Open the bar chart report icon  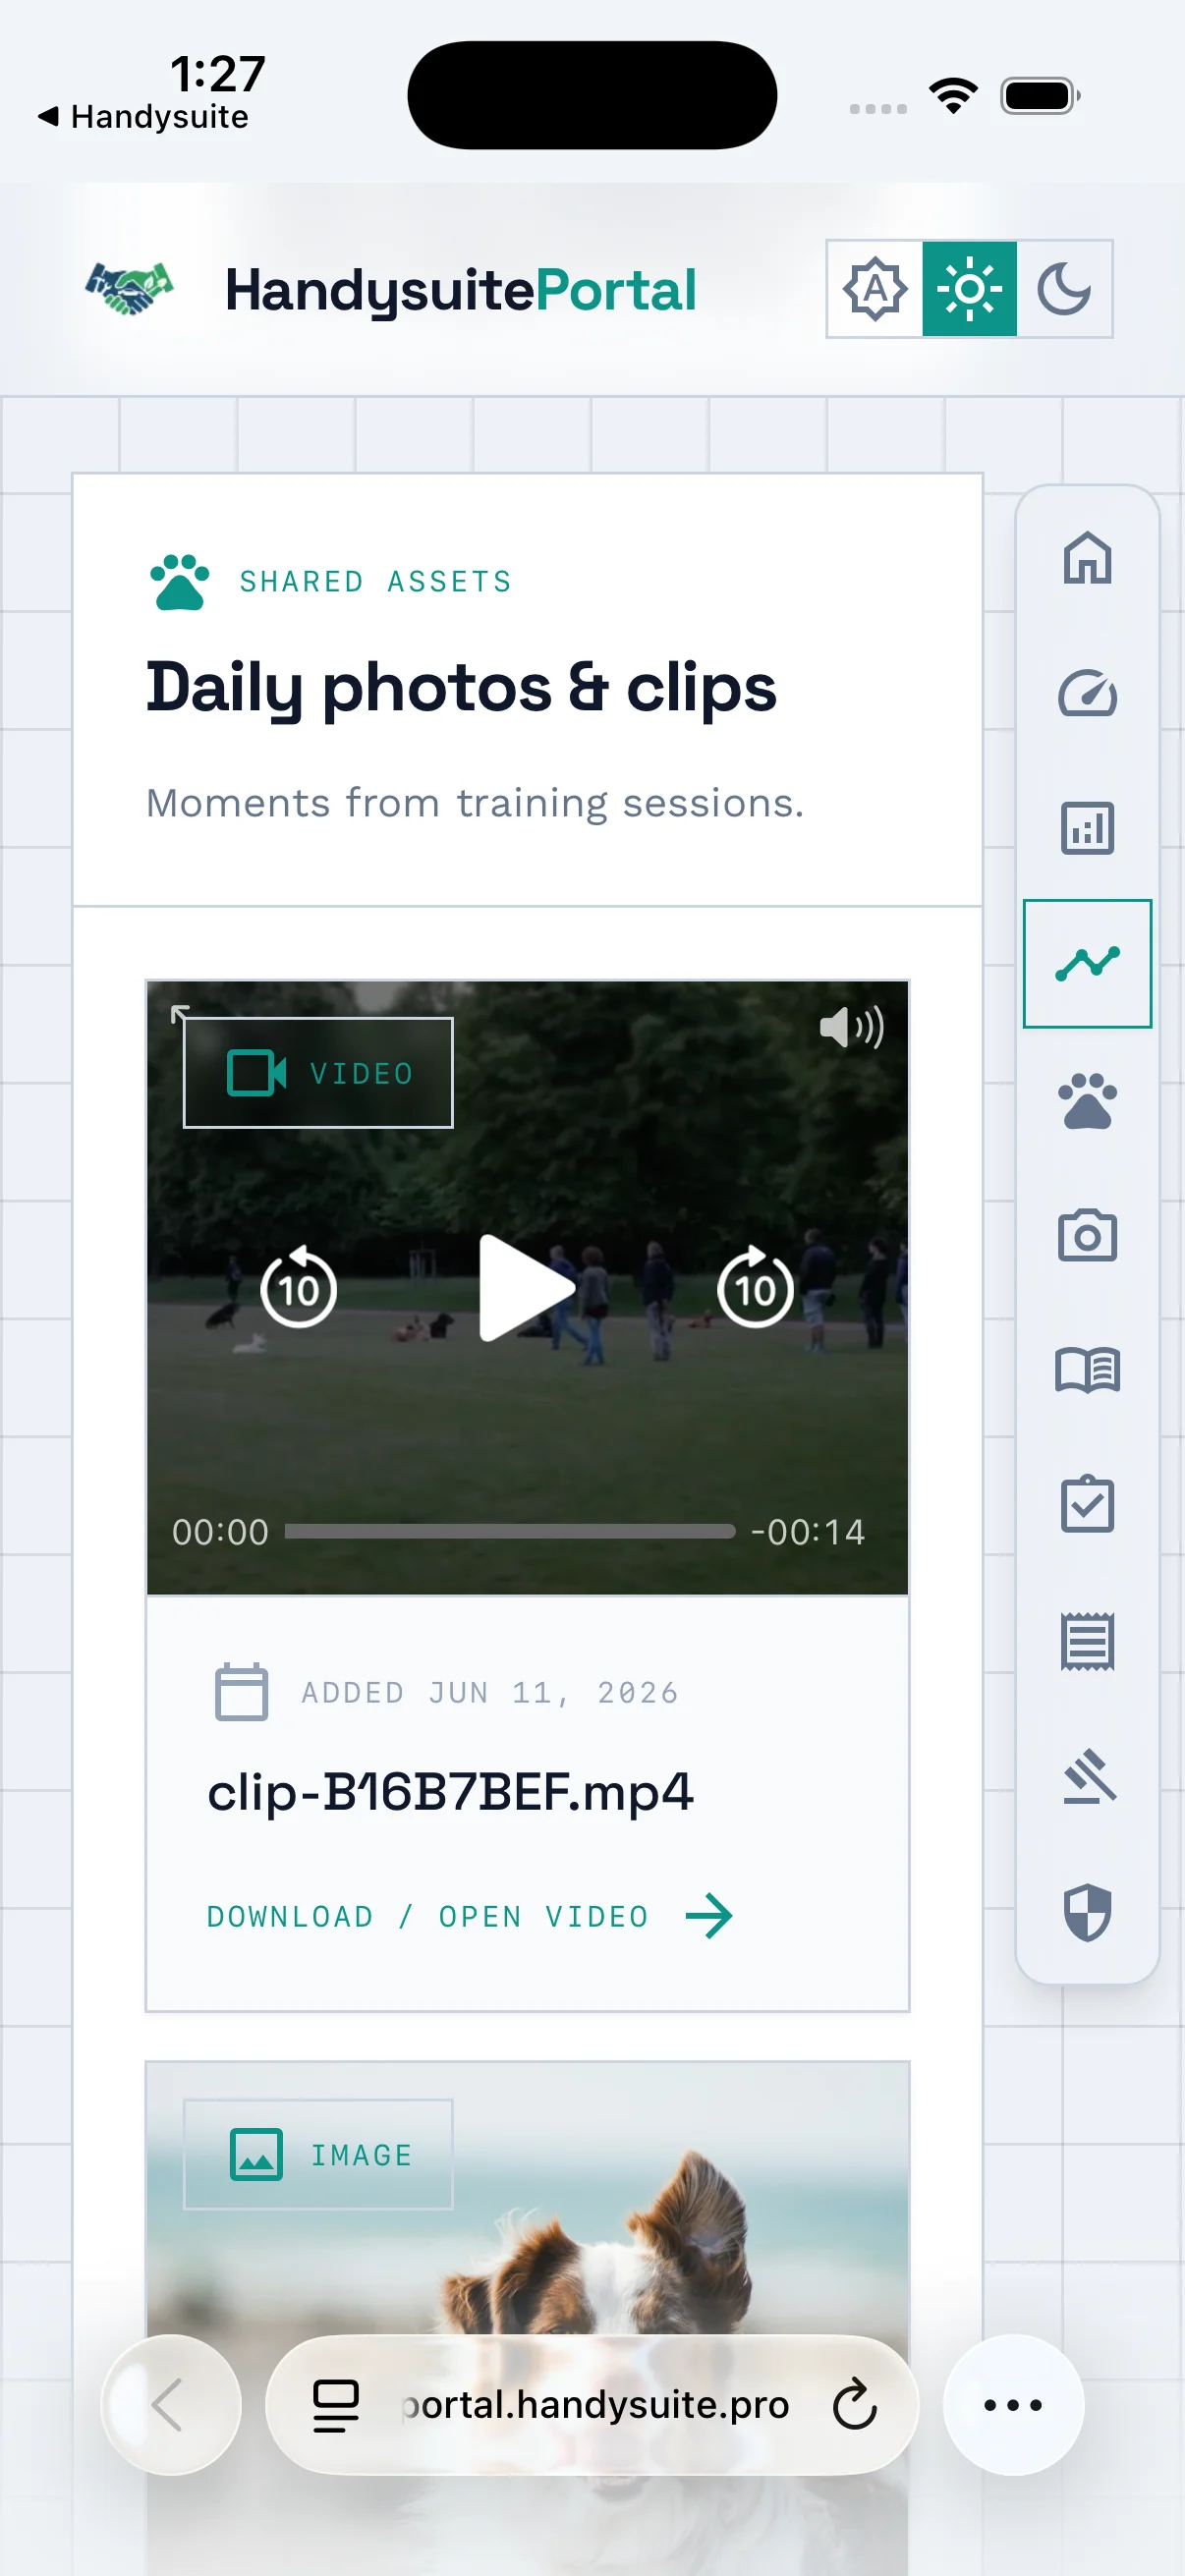point(1087,828)
